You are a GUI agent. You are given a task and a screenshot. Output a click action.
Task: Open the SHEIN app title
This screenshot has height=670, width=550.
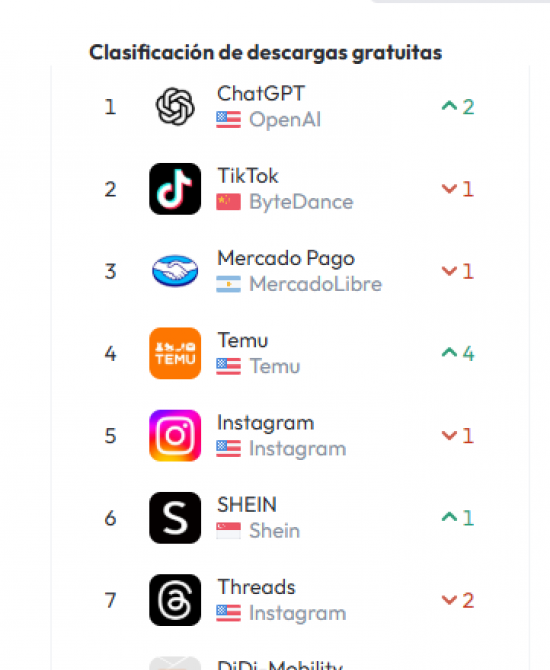[247, 505]
